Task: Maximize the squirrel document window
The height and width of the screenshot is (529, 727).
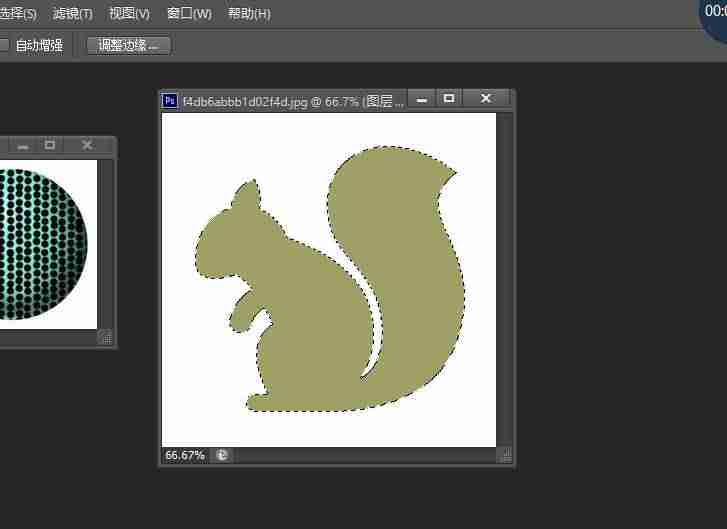Action: coord(449,98)
